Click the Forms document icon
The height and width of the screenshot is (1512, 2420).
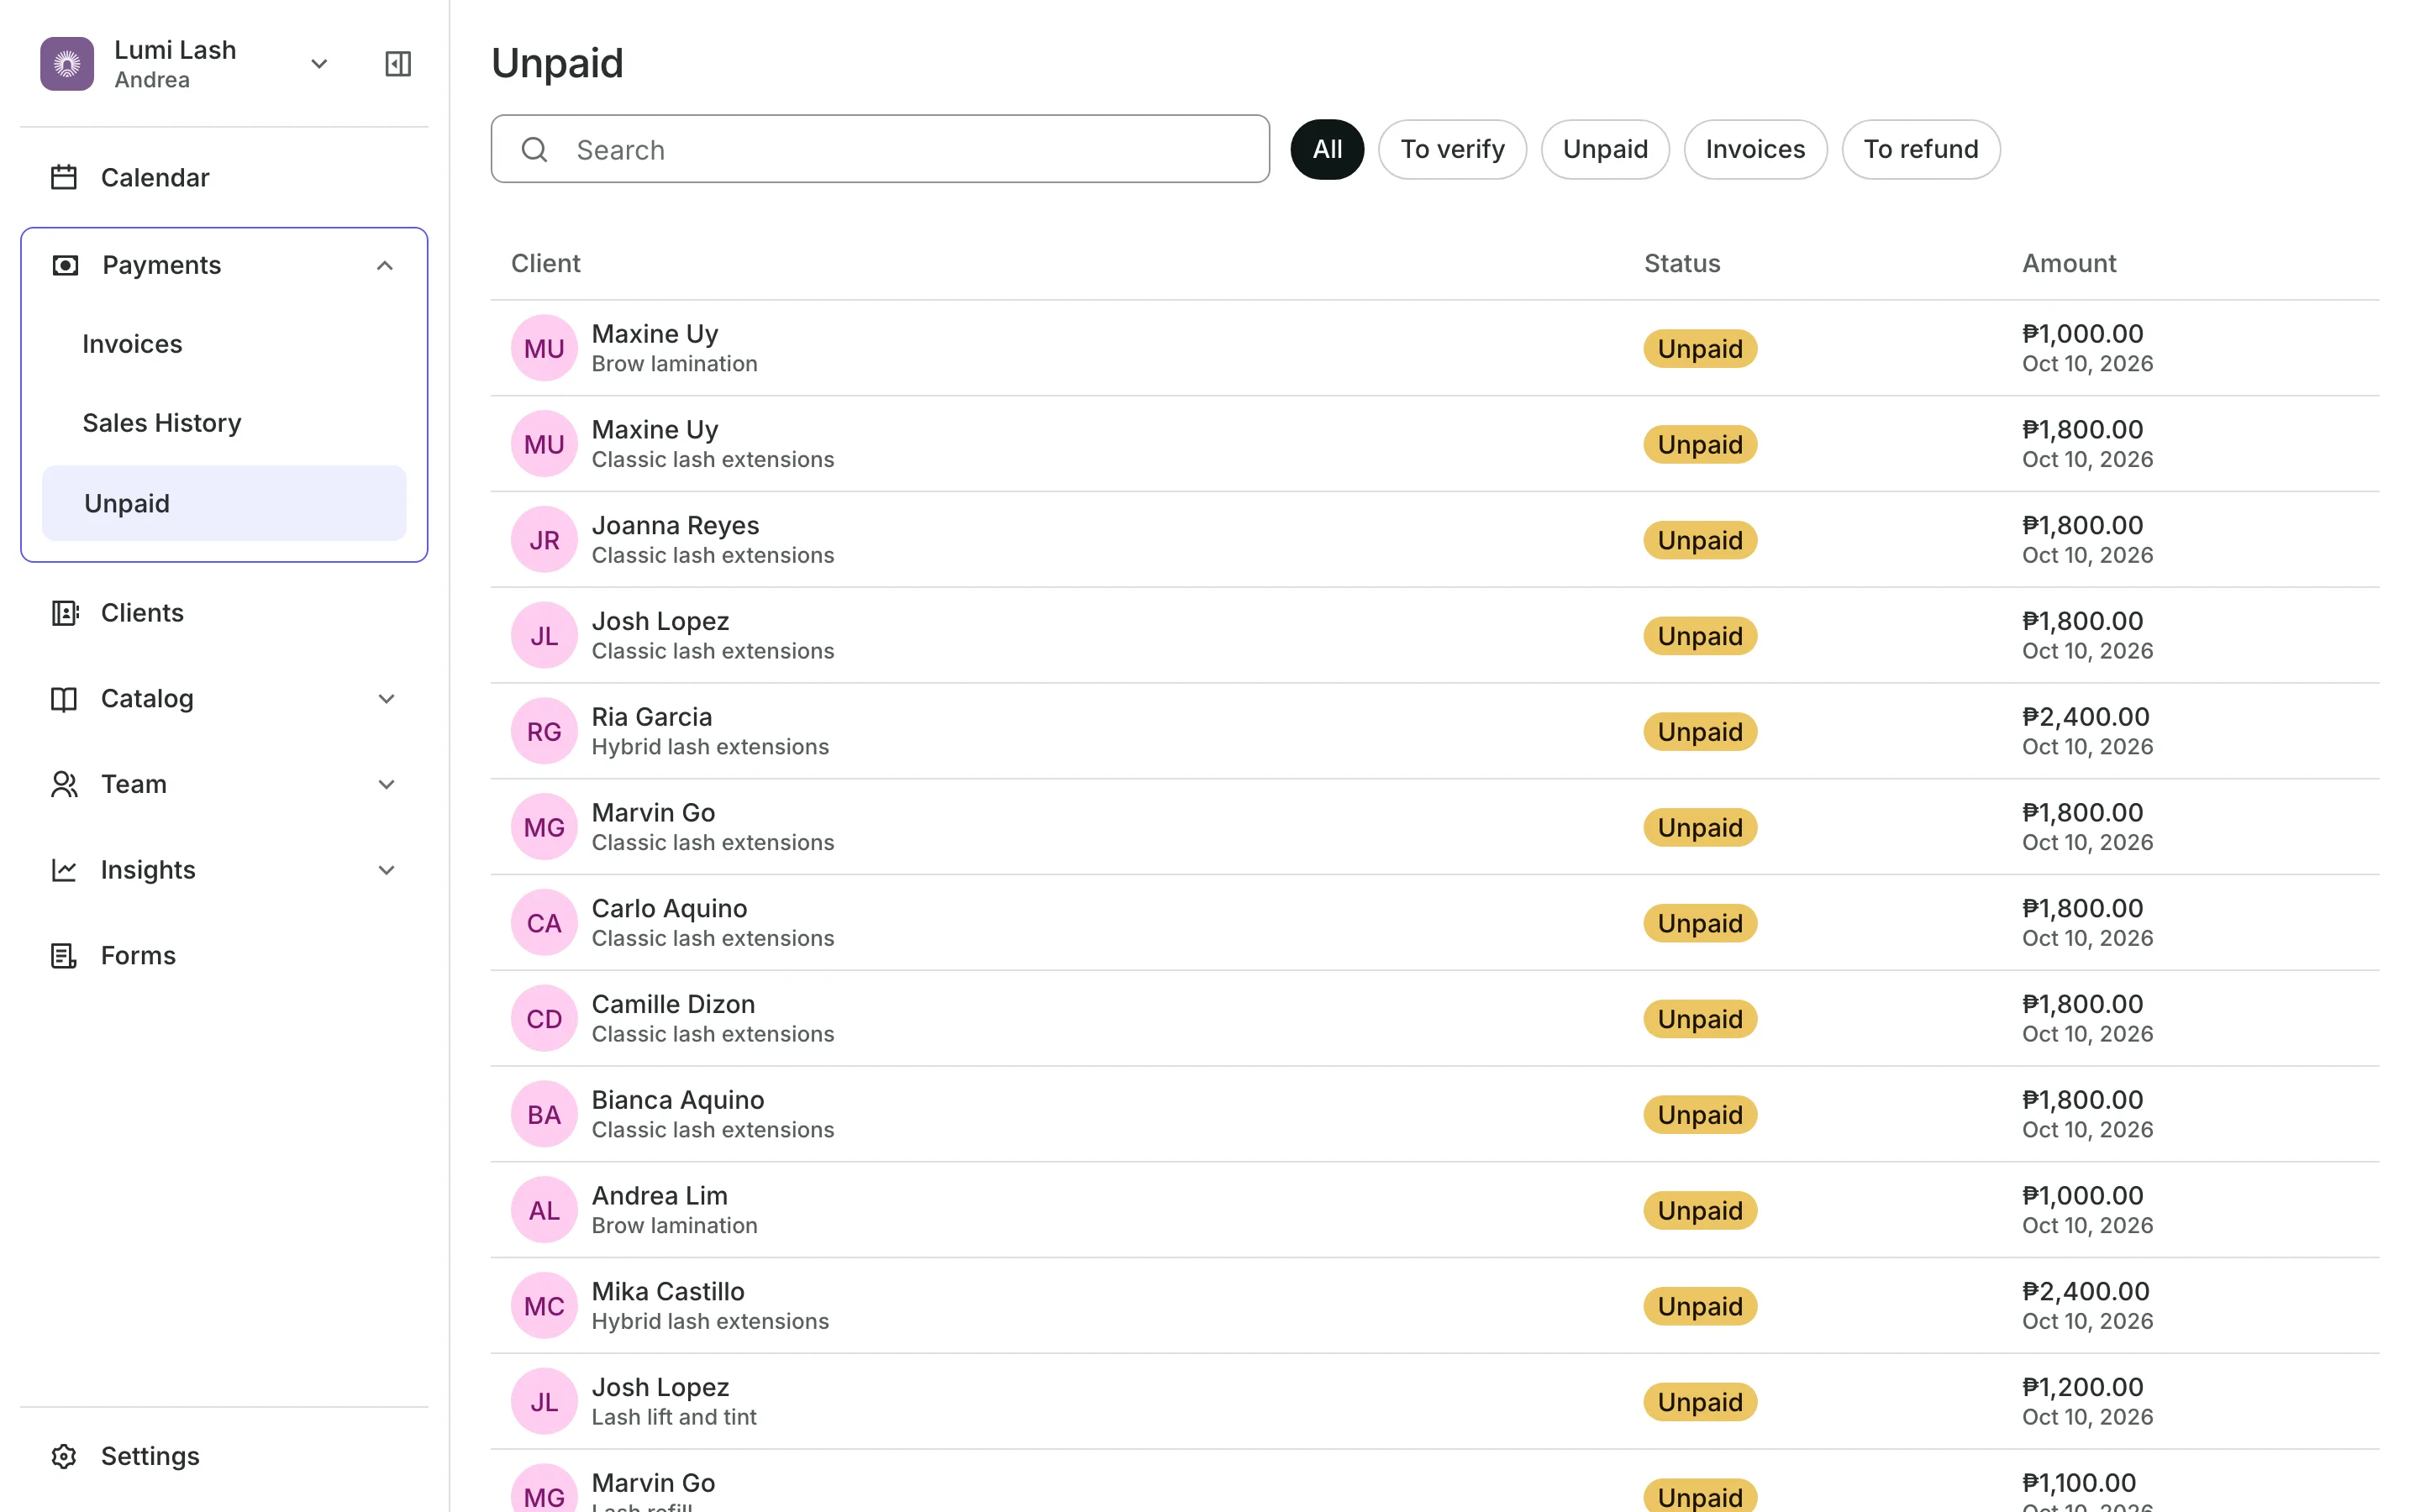(x=64, y=956)
